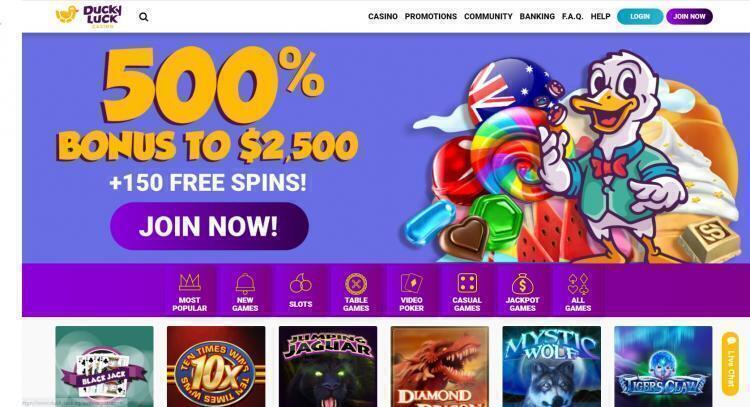Screen dimensions: 750x407
Task: Click the Login button
Action: pyautogui.click(x=640, y=16)
